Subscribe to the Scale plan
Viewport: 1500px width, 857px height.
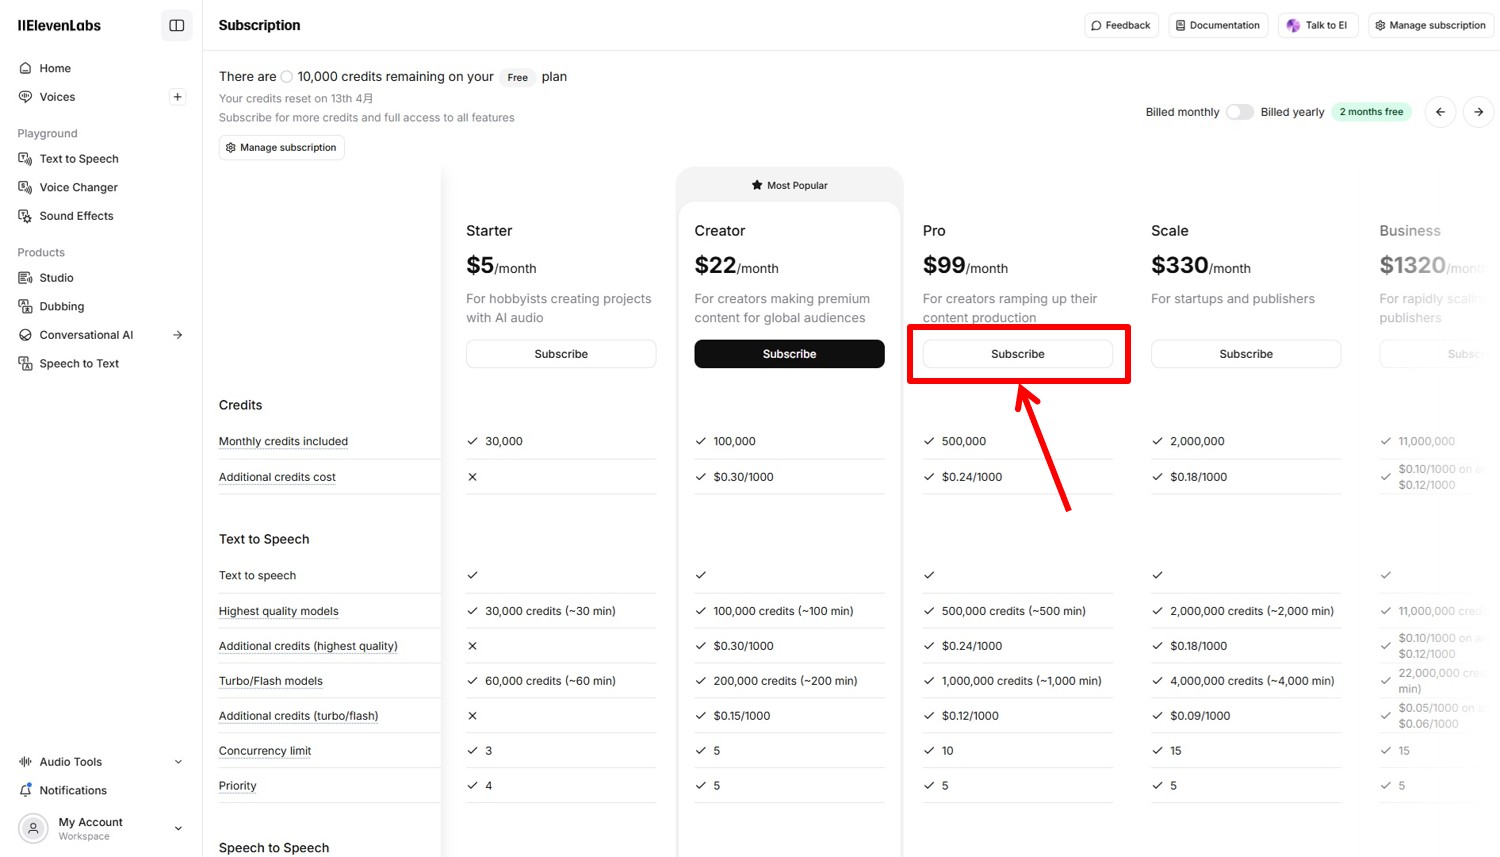point(1246,354)
